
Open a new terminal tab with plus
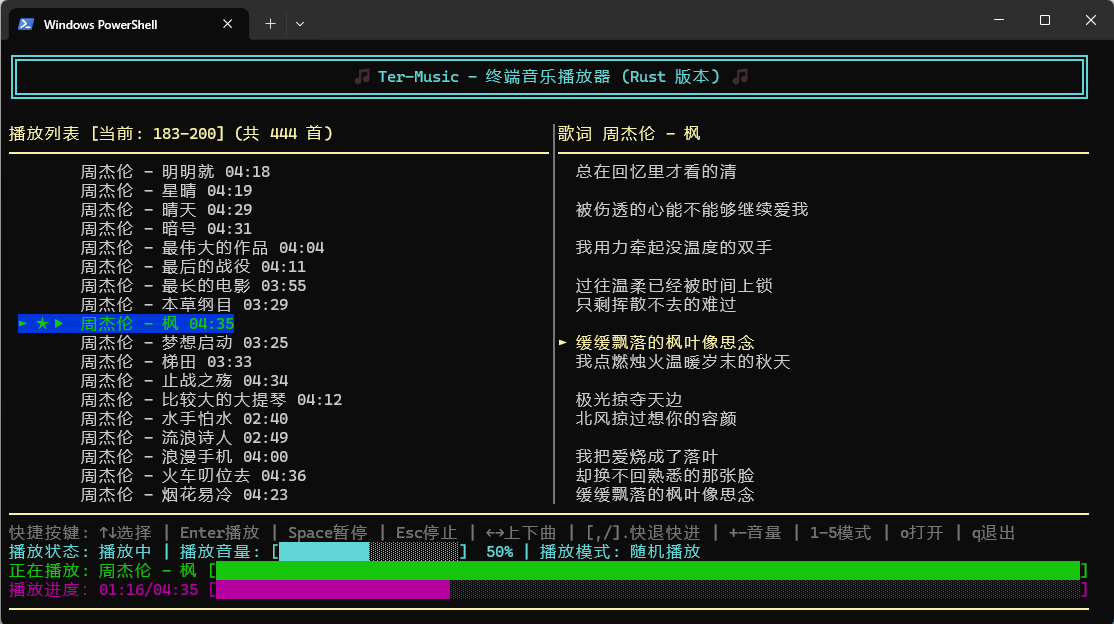pos(270,24)
